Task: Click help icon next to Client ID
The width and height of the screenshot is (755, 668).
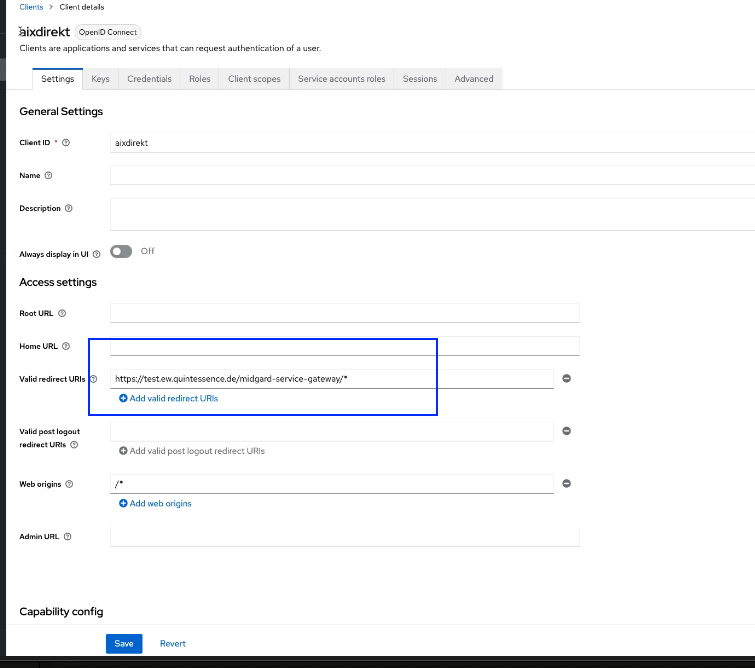Action: click(x=66, y=143)
